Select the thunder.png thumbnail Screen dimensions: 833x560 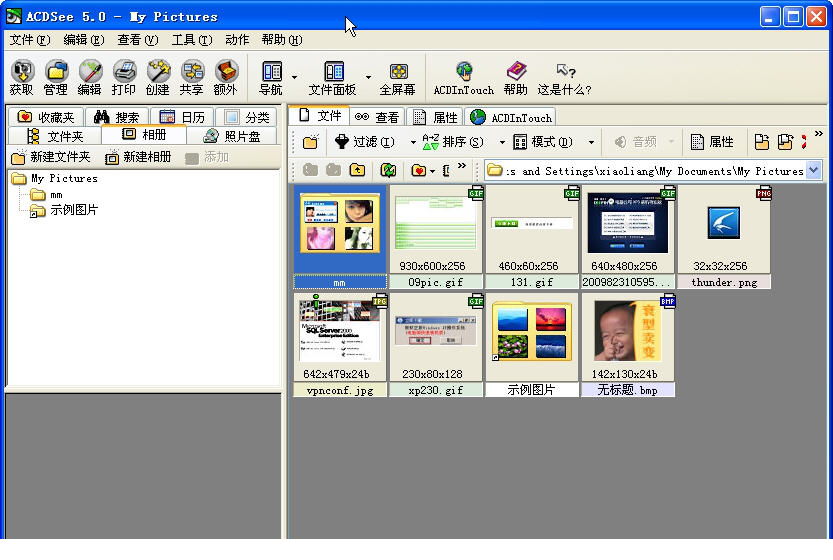(723, 237)
